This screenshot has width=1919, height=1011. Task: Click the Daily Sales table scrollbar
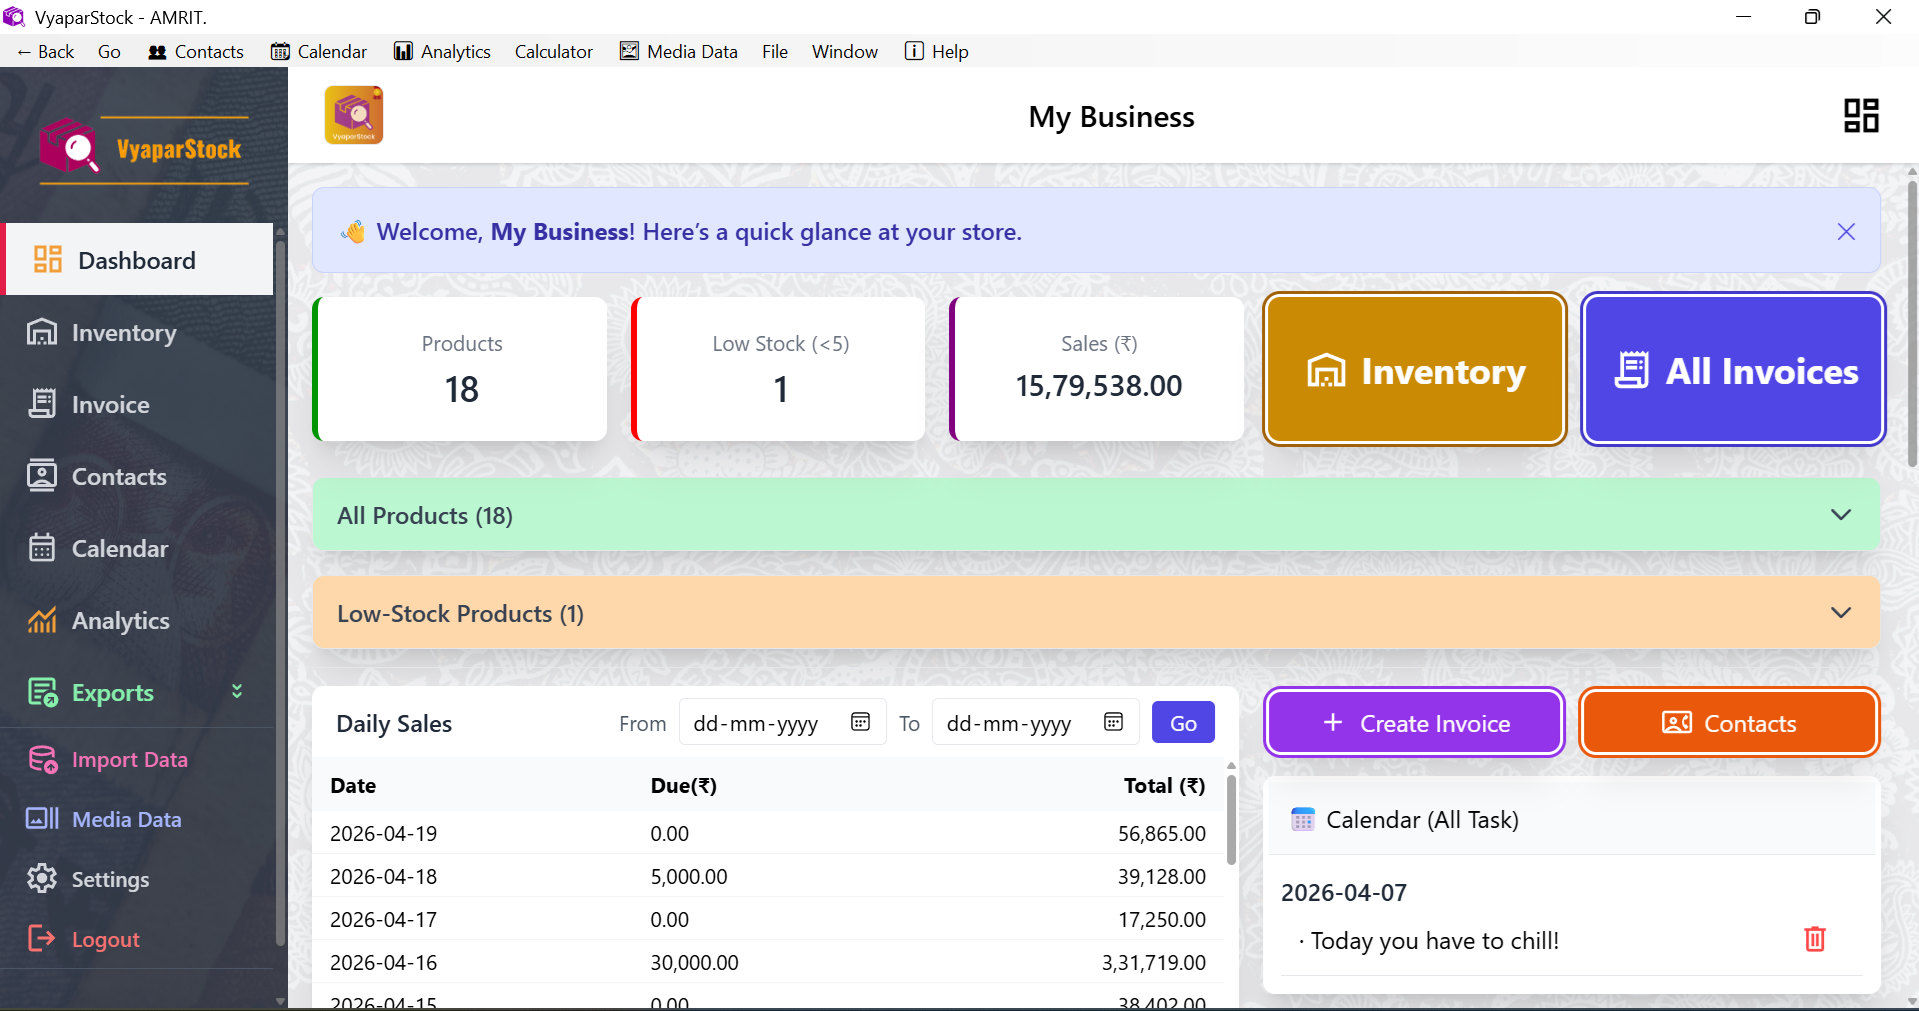[1231, 820]
